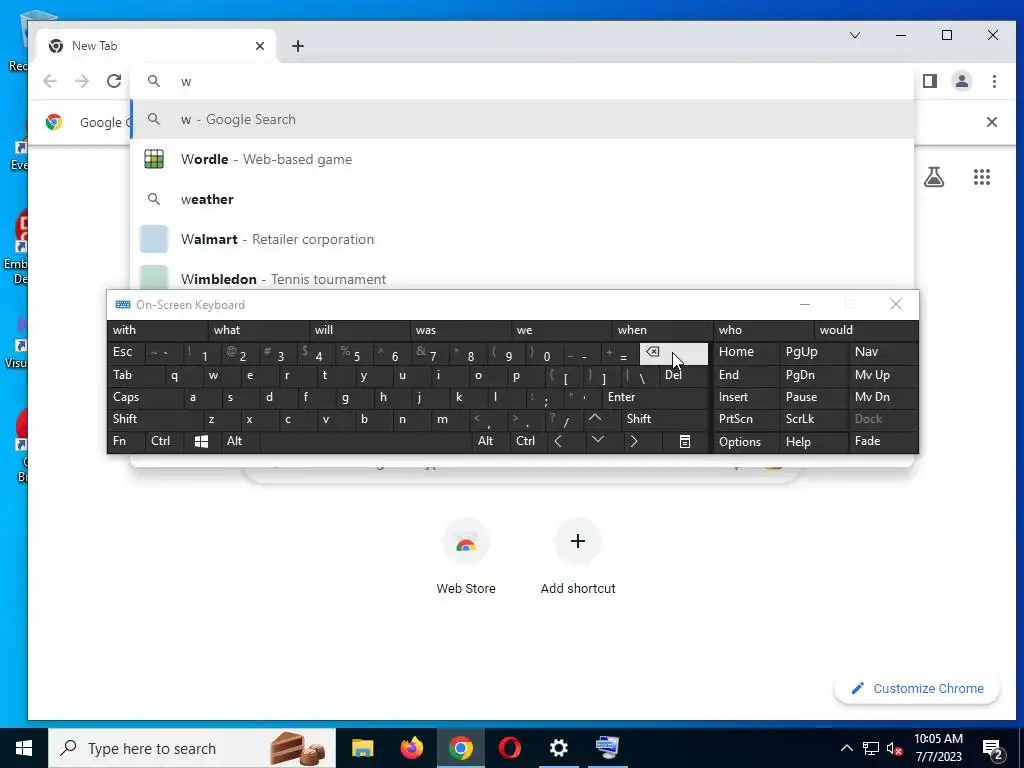
Task: Choose predicted word 'with'
Action: [x=157, y=330]
